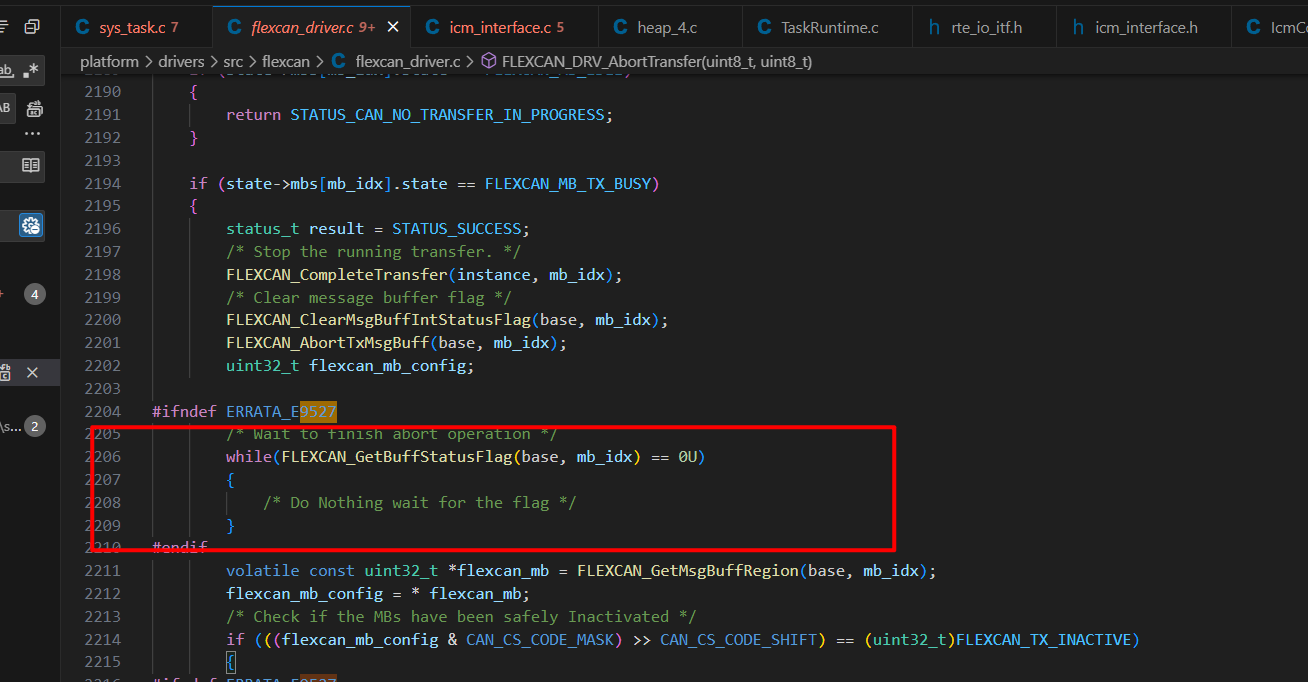Click FLEXCAN_AbortTxMsgBuff function call
The height and width of the screenshot is (682, 1308).
pyautogui.click(x=328, y=342)
